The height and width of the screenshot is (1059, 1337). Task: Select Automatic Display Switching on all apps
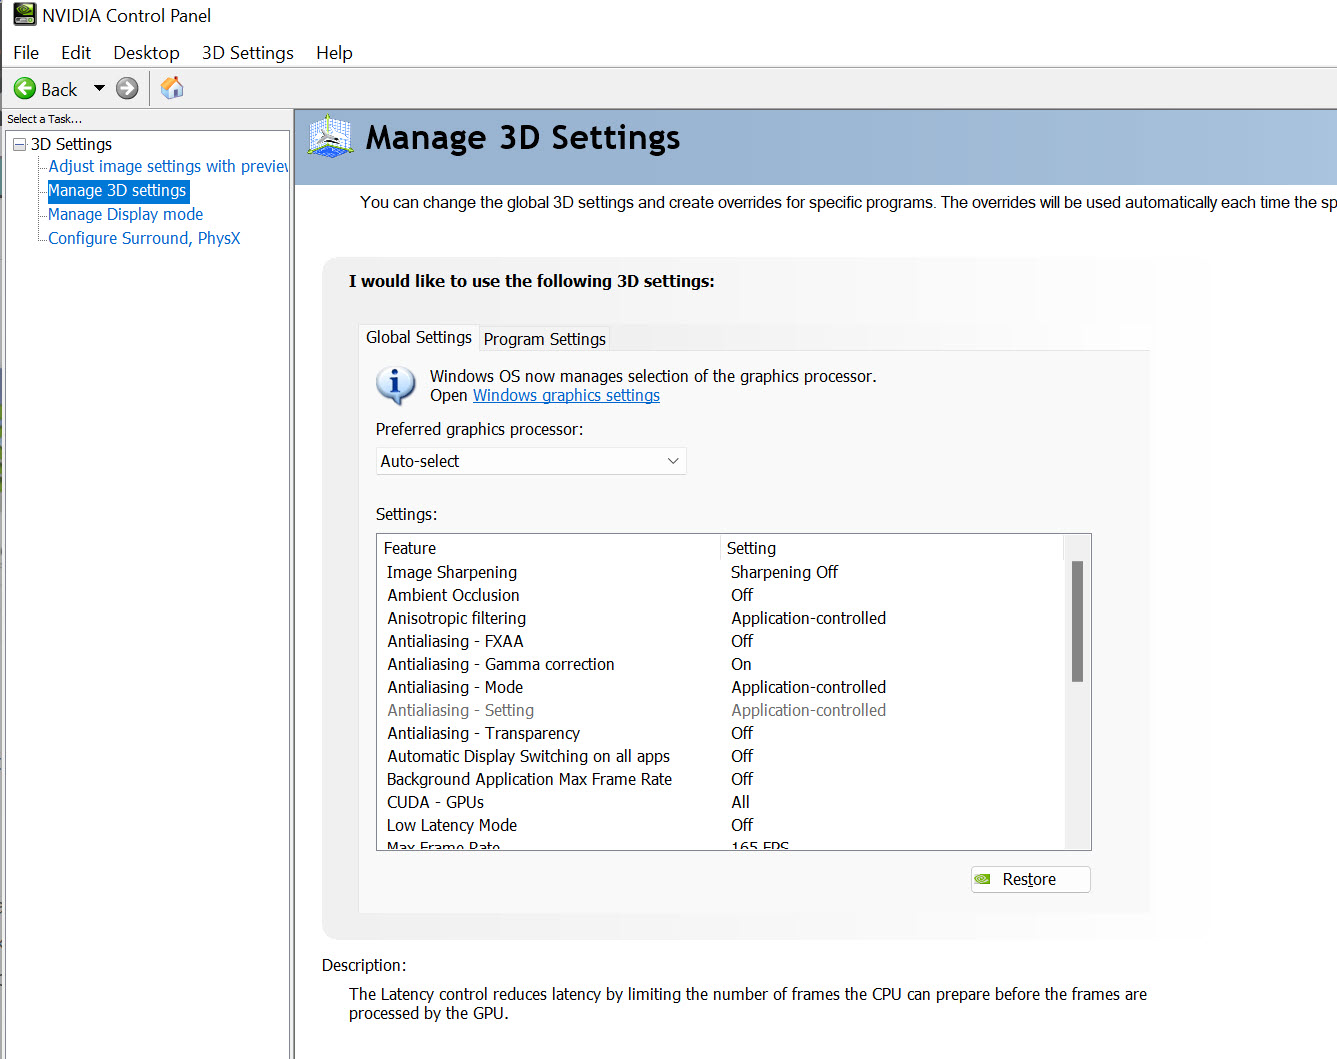pyautogui.click(x=722, y=756)
